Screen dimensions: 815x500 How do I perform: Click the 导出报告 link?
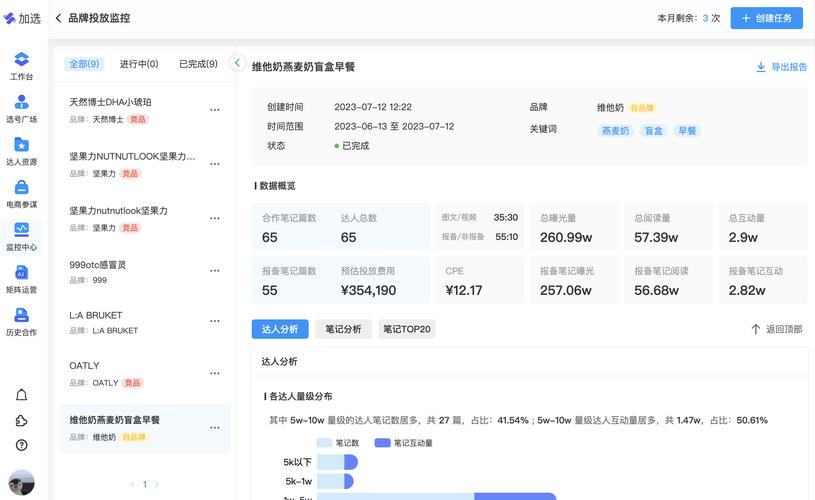coord(781,67)
